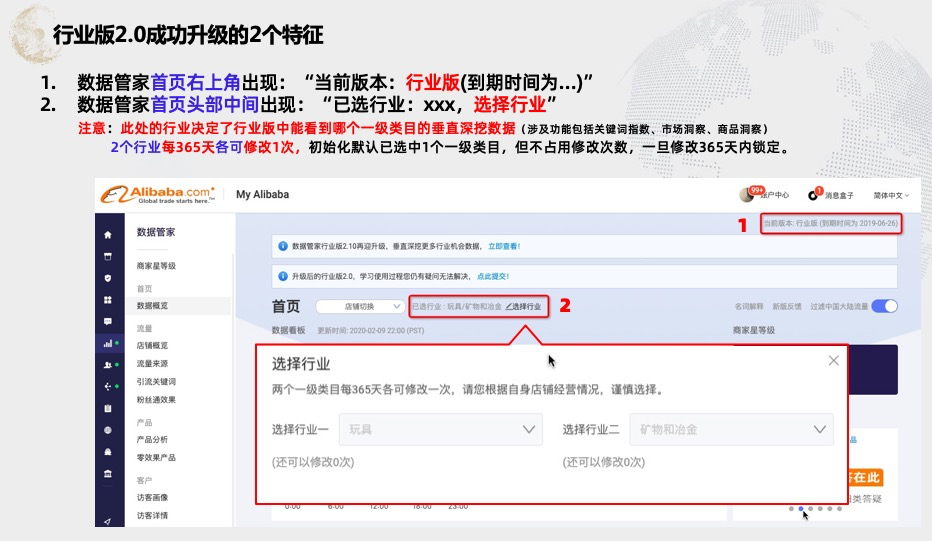The width and height of the screenshot is (932, 541).
Task: Open 流量来源 in the side menu
Action: click(152, 363)
